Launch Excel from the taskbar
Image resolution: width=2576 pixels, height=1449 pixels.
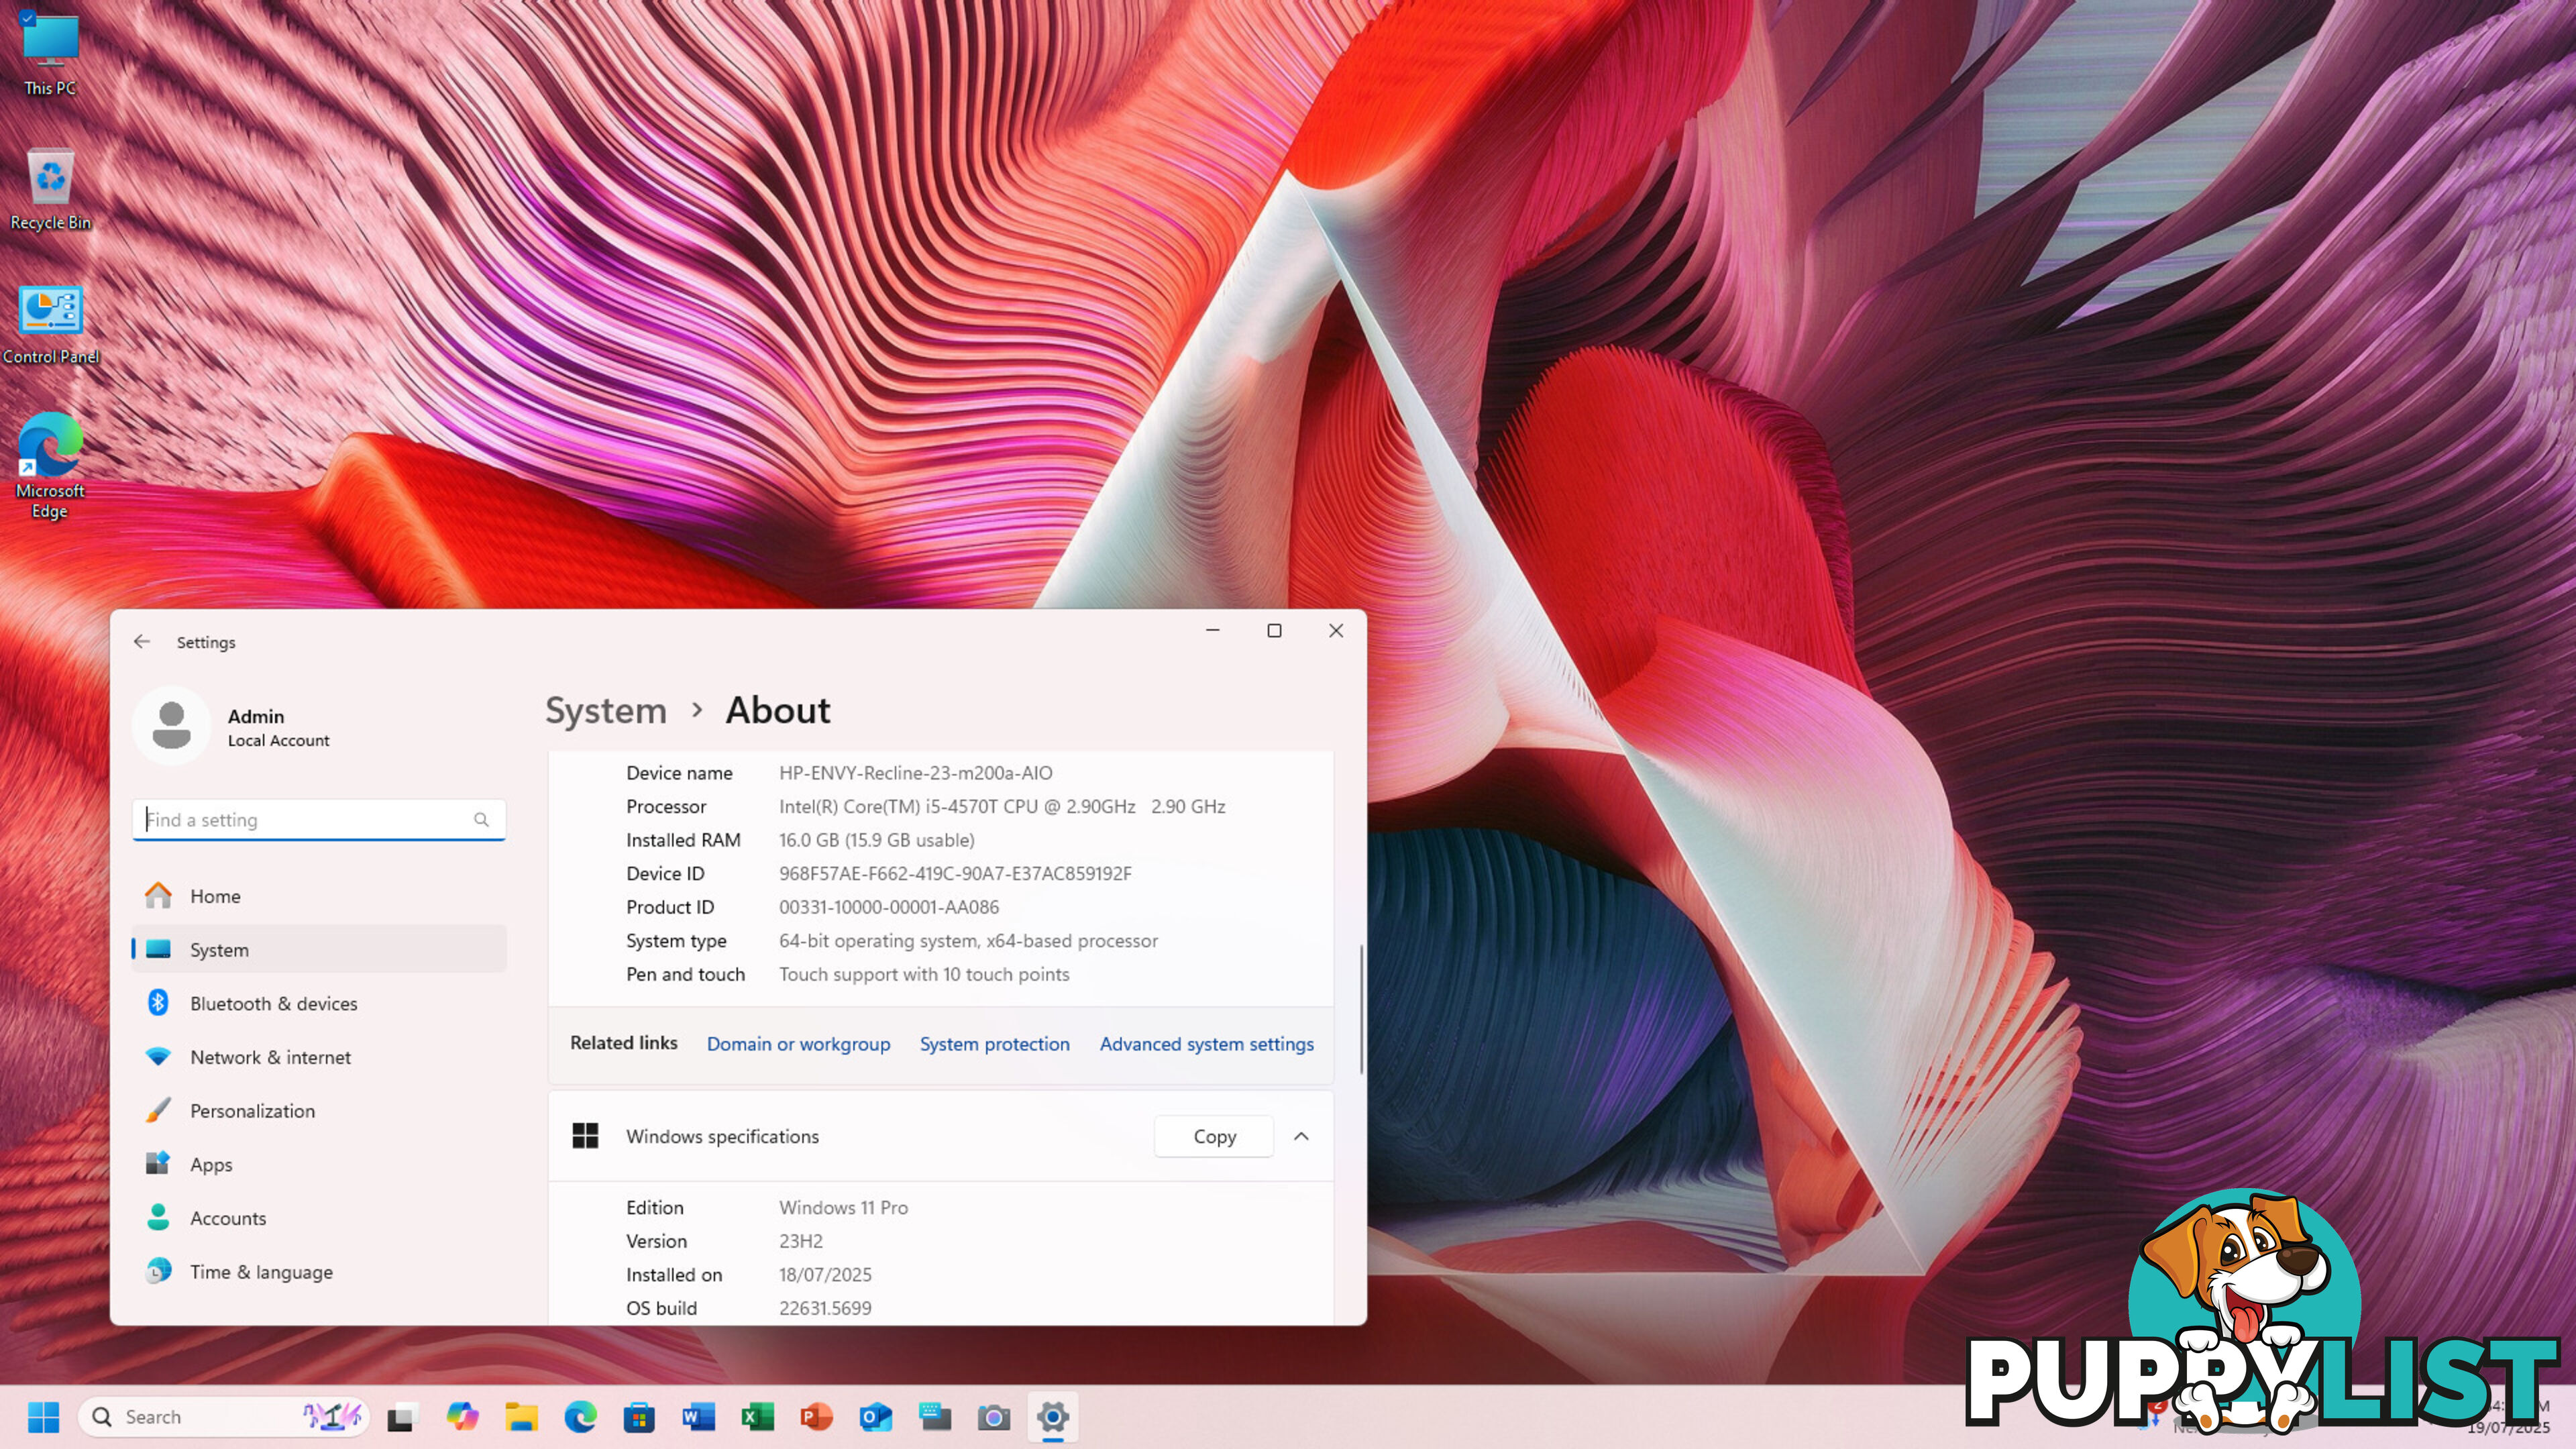point(757,1417)
